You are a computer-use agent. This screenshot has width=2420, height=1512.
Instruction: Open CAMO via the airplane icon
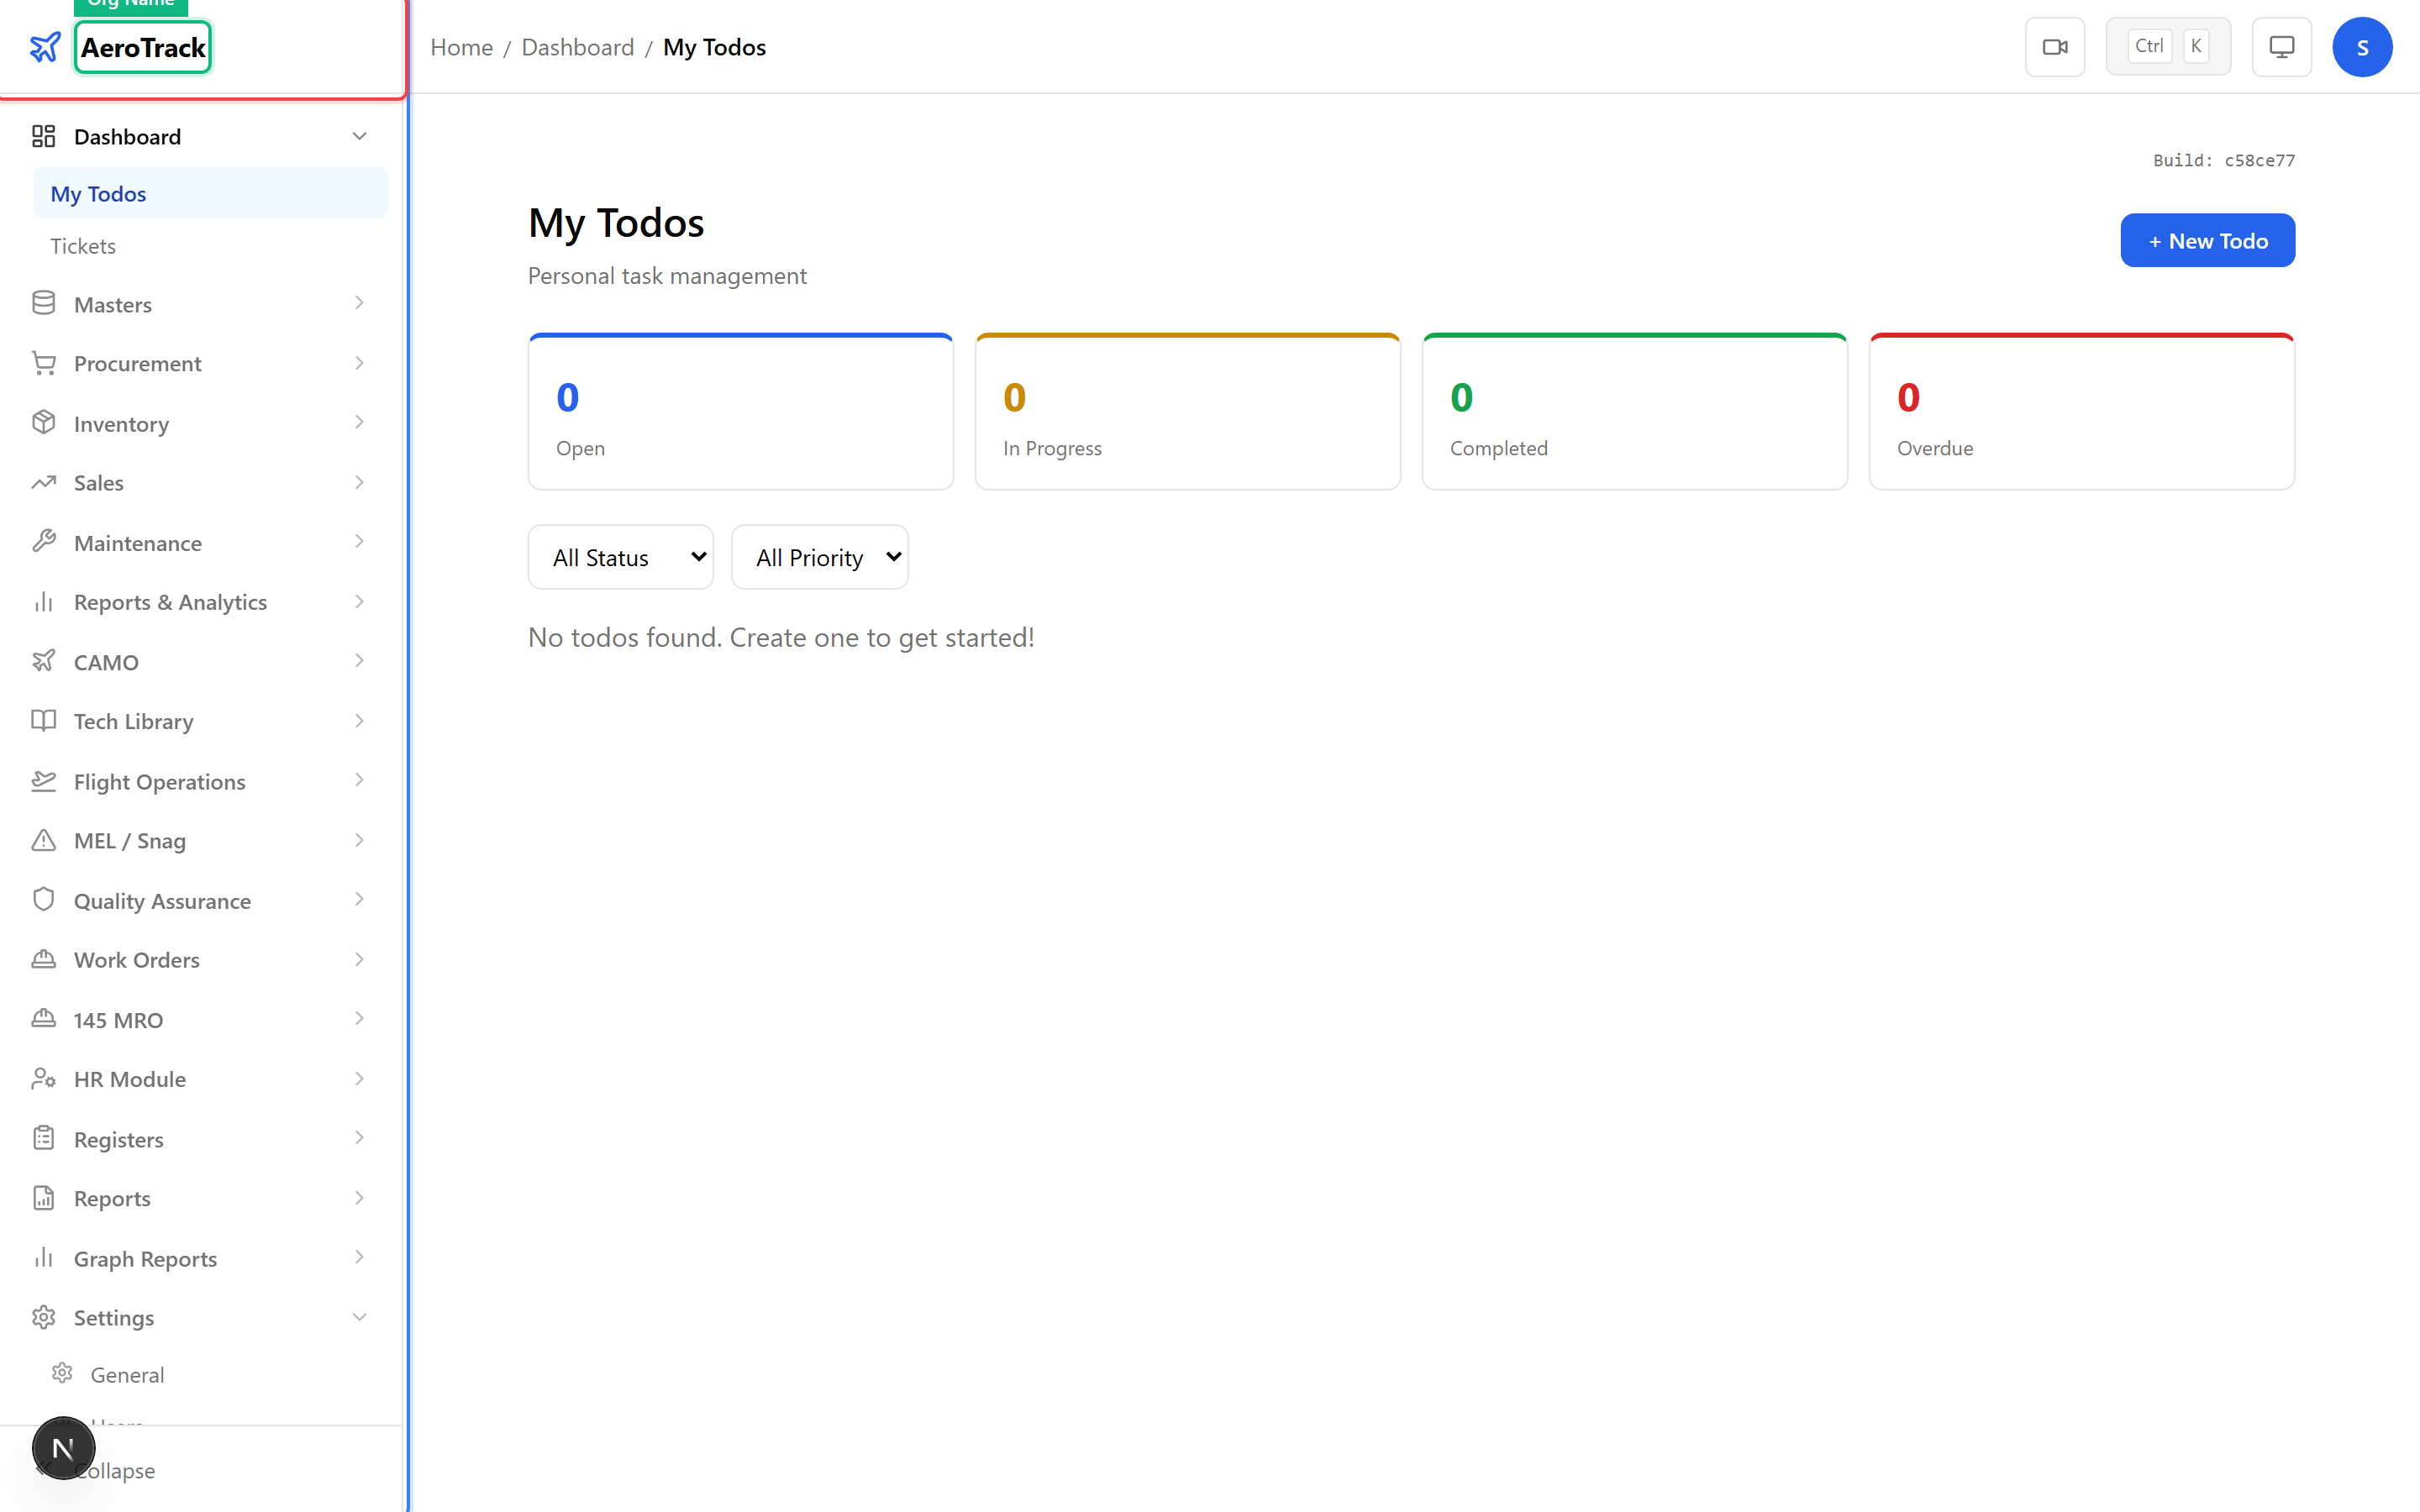click(44, 661)
